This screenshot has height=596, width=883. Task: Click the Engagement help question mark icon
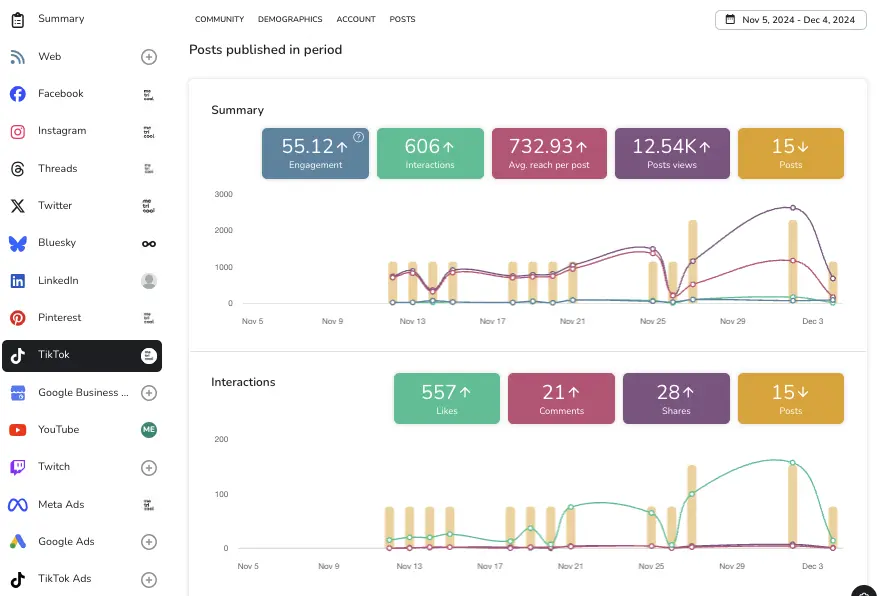[x=358, y=137]
